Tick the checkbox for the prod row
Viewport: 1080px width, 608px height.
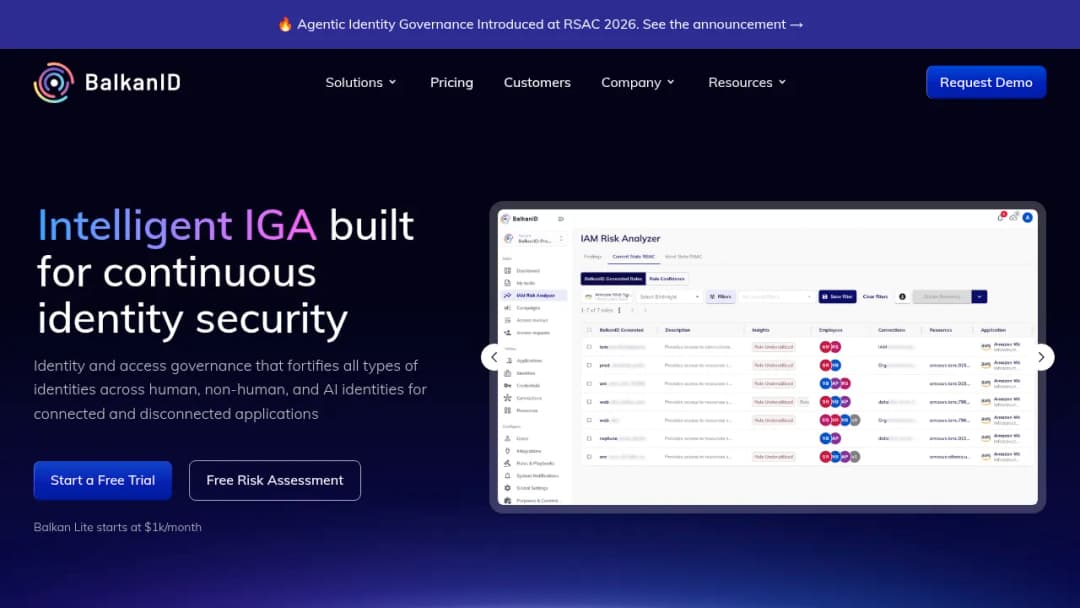tap(589, 365)
